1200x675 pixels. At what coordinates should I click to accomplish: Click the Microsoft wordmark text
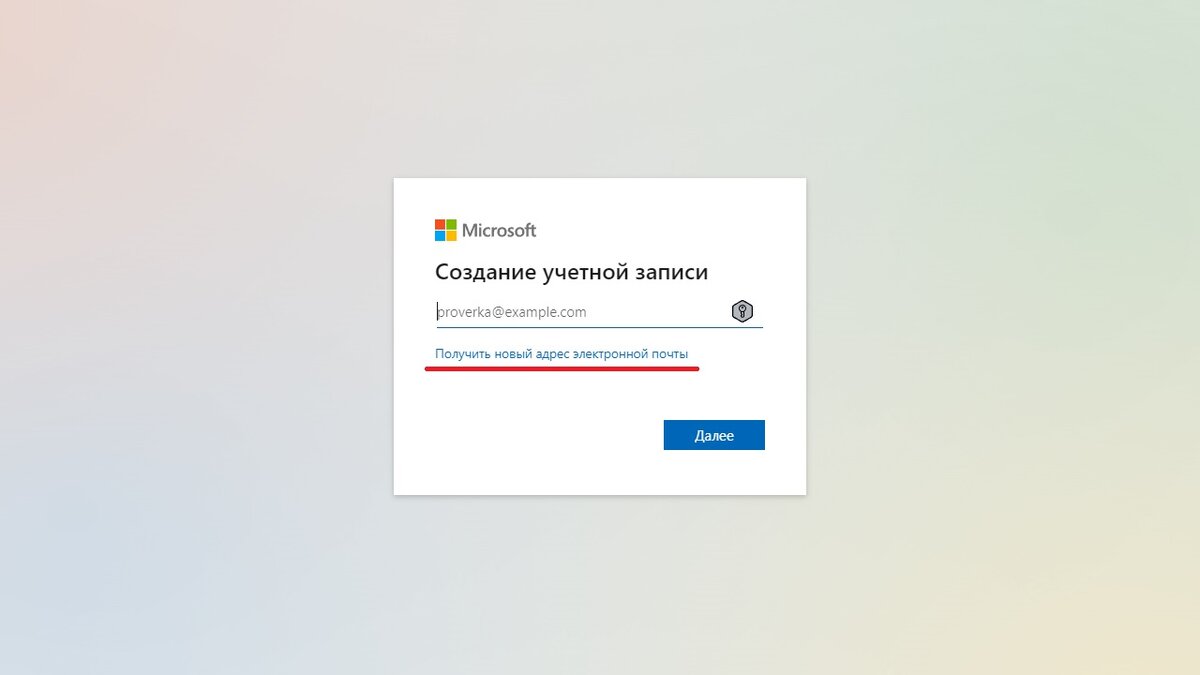(499, 231)
